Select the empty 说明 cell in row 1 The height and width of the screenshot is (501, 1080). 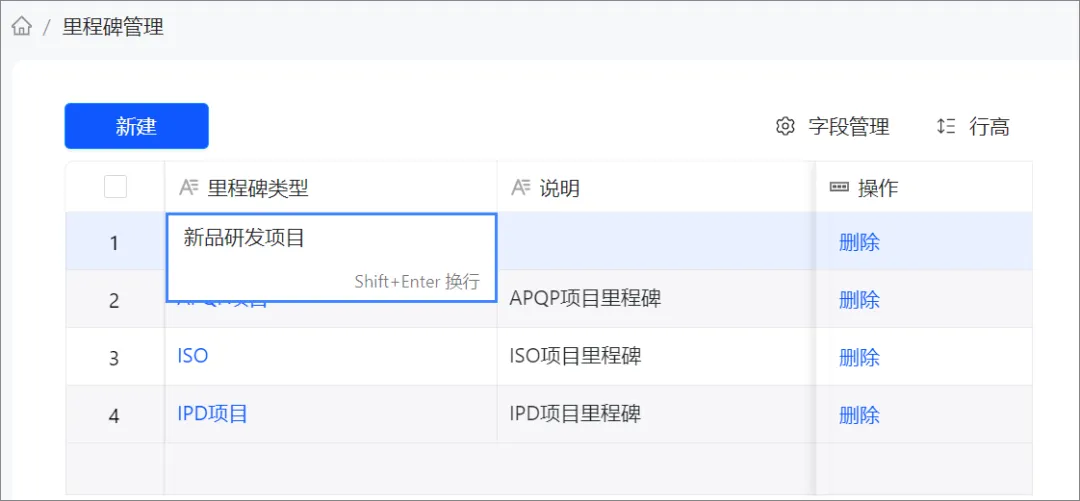pos(656,241)
